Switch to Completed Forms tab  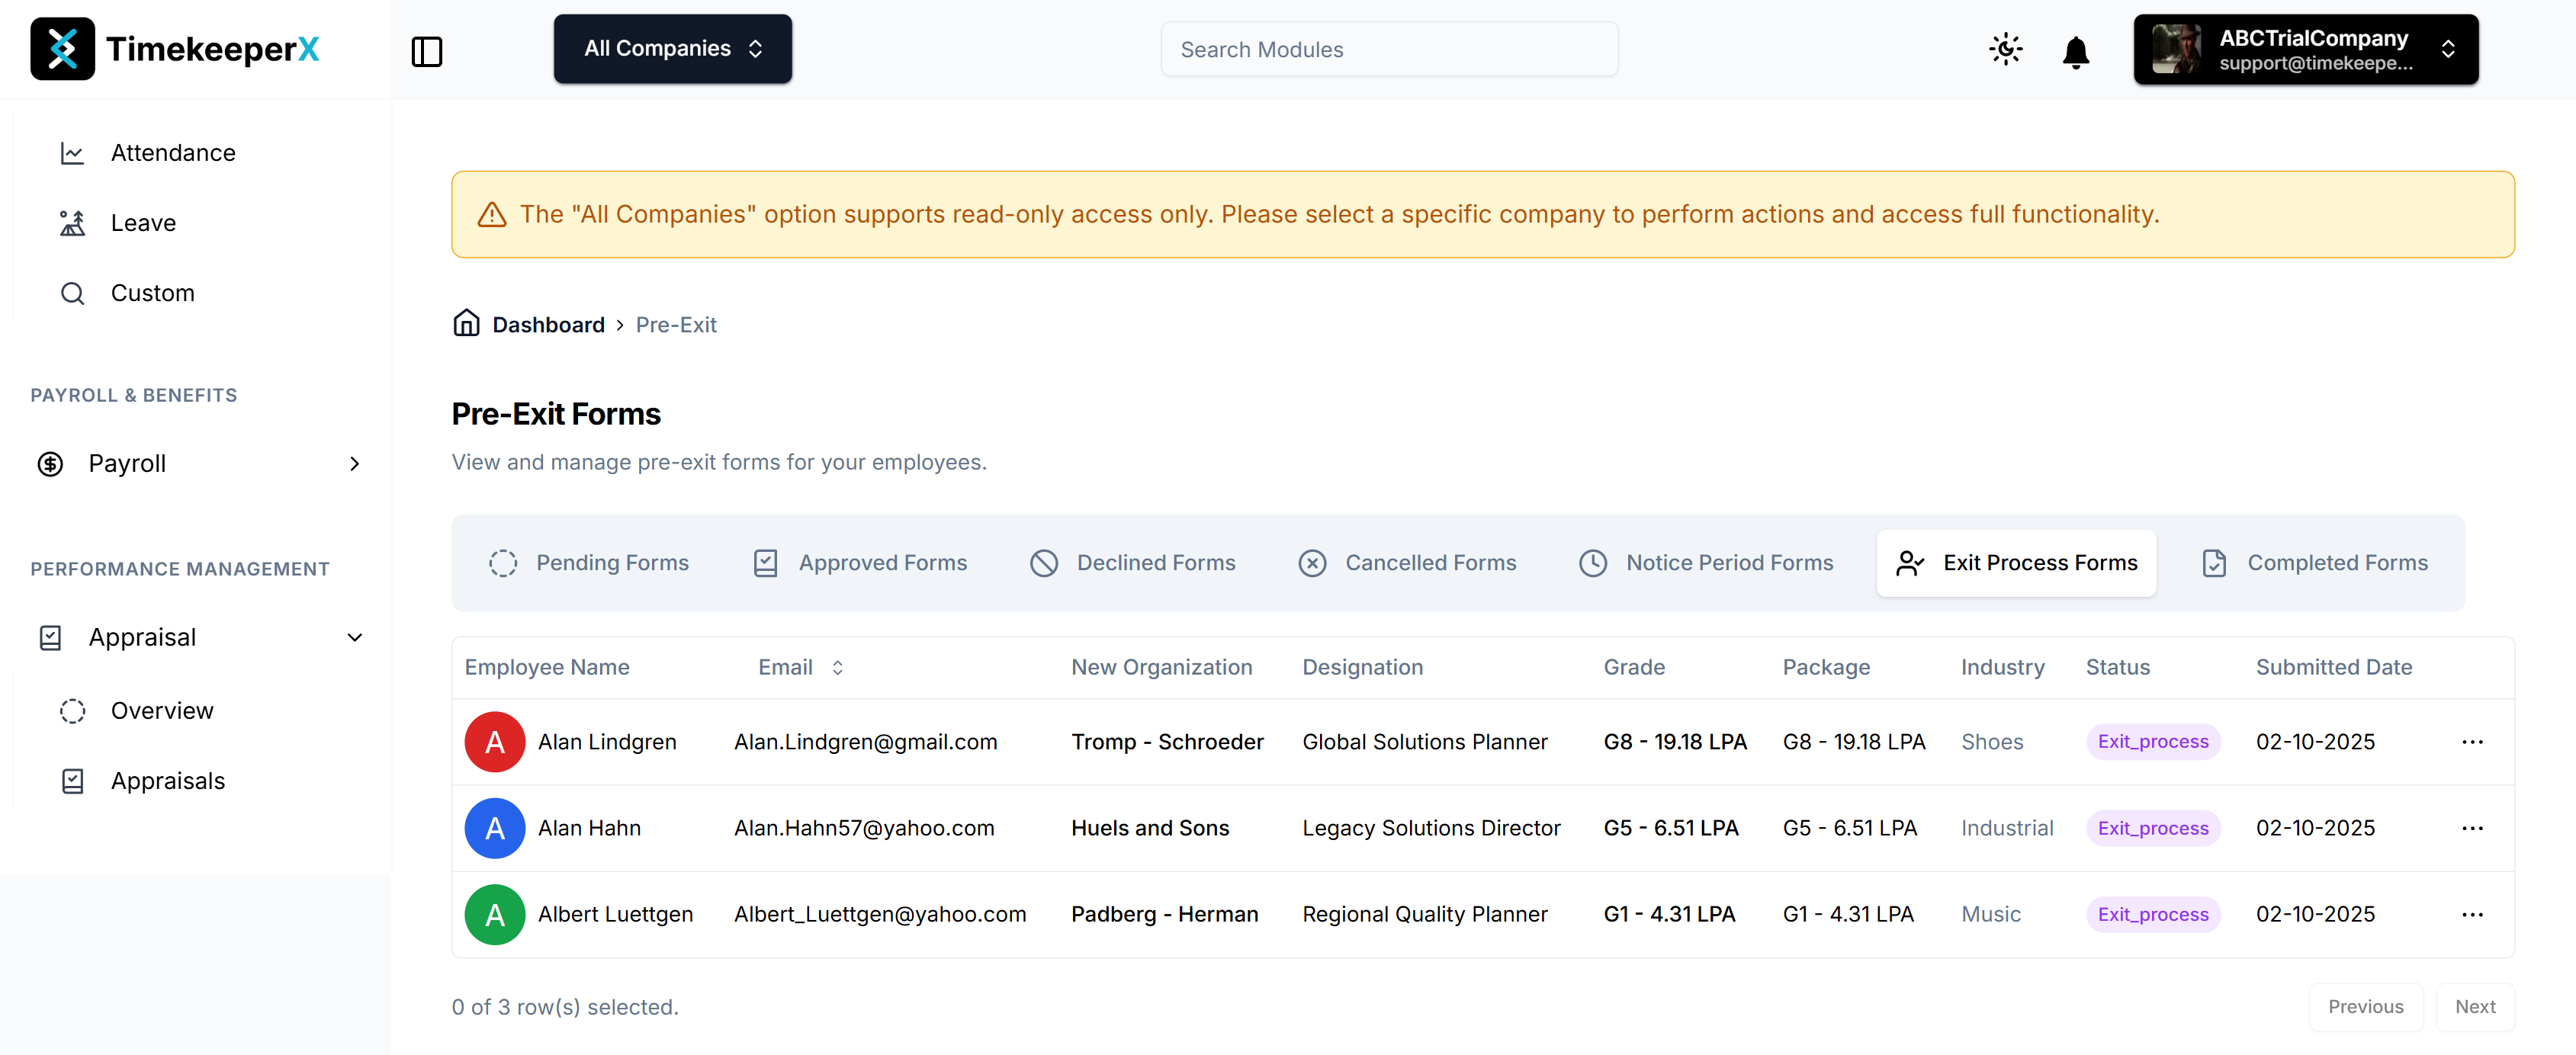[x=2314, y=563]
